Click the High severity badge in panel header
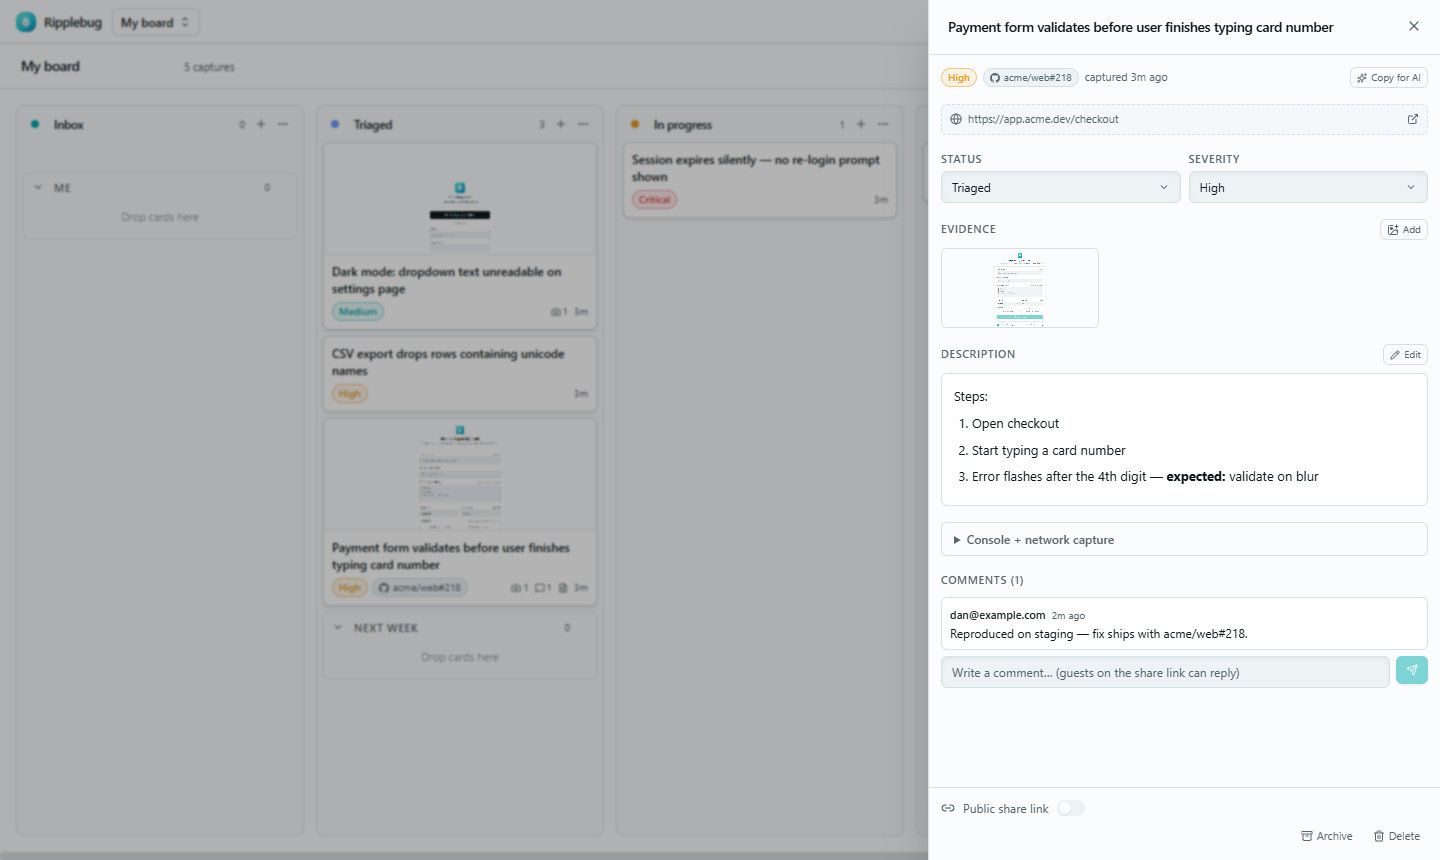 point(959,78)
